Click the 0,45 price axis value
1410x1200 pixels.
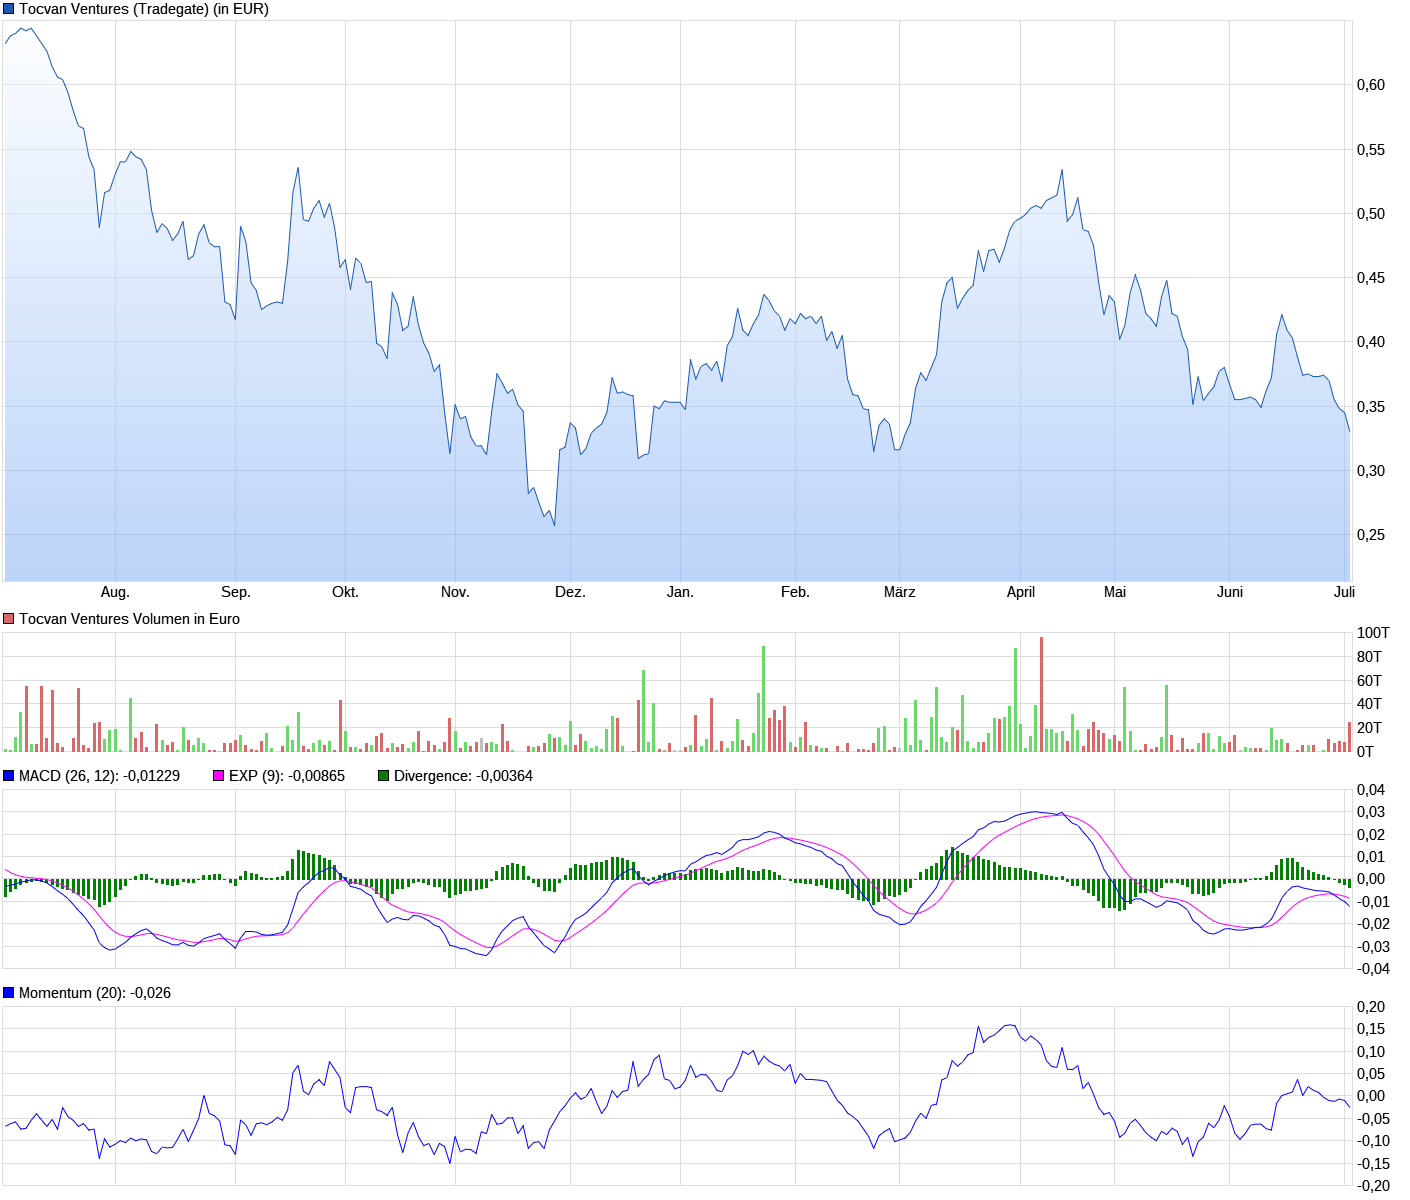(x=1371, y=278)
